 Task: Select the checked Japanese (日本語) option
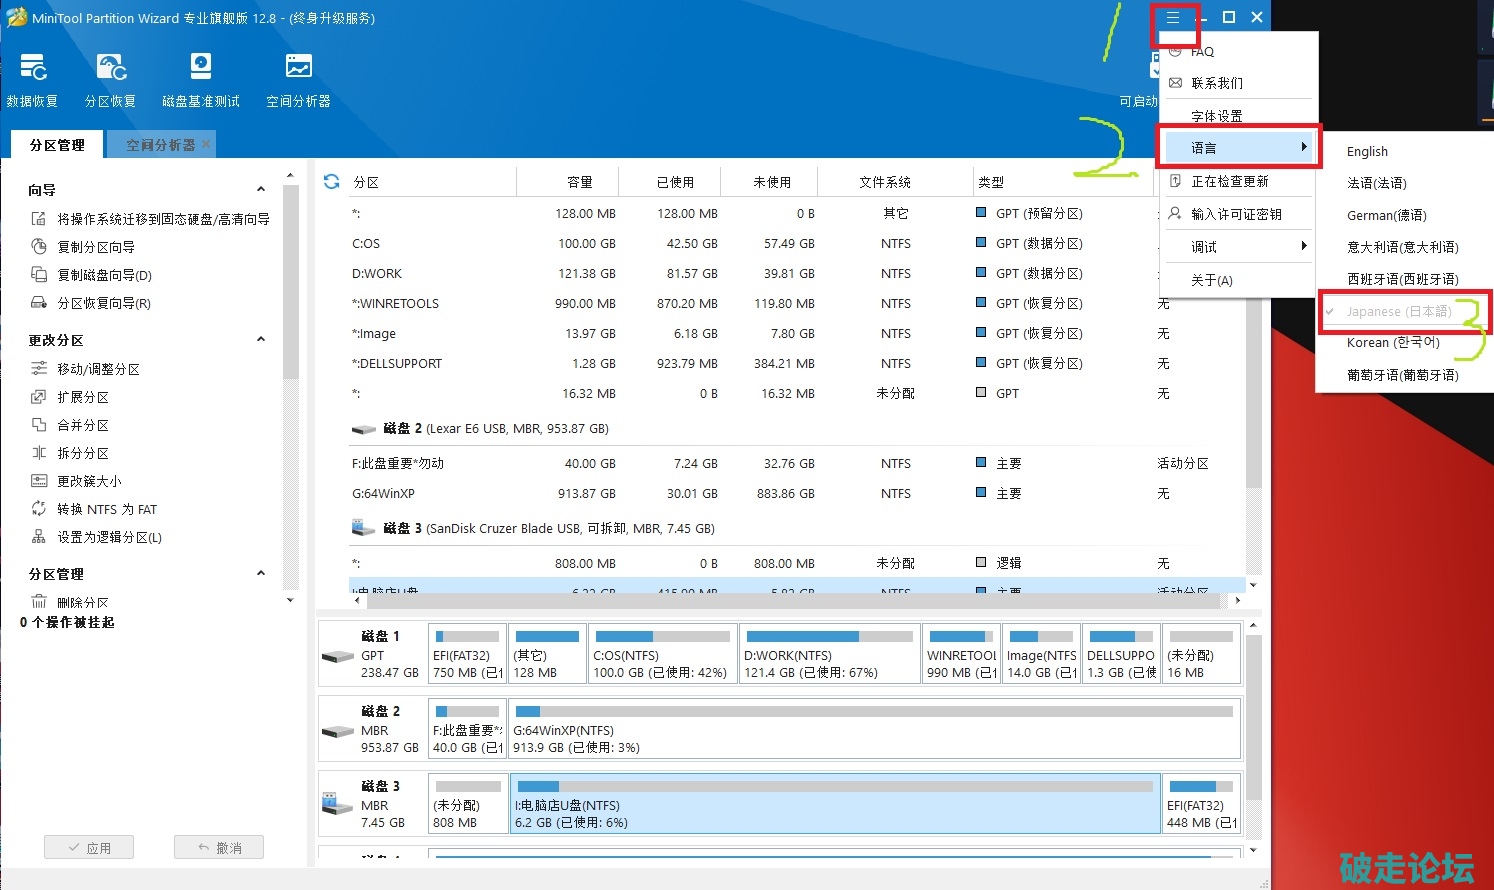coord(1398,312)
